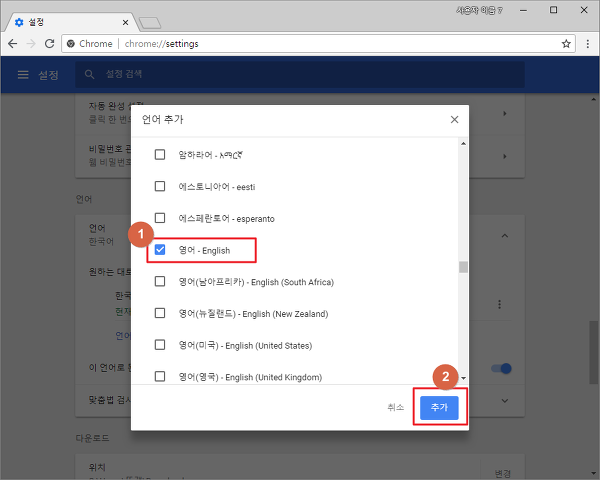Maximize the Chrome window
The height and width of the screenshot is (480, 600).
point(553,10)
